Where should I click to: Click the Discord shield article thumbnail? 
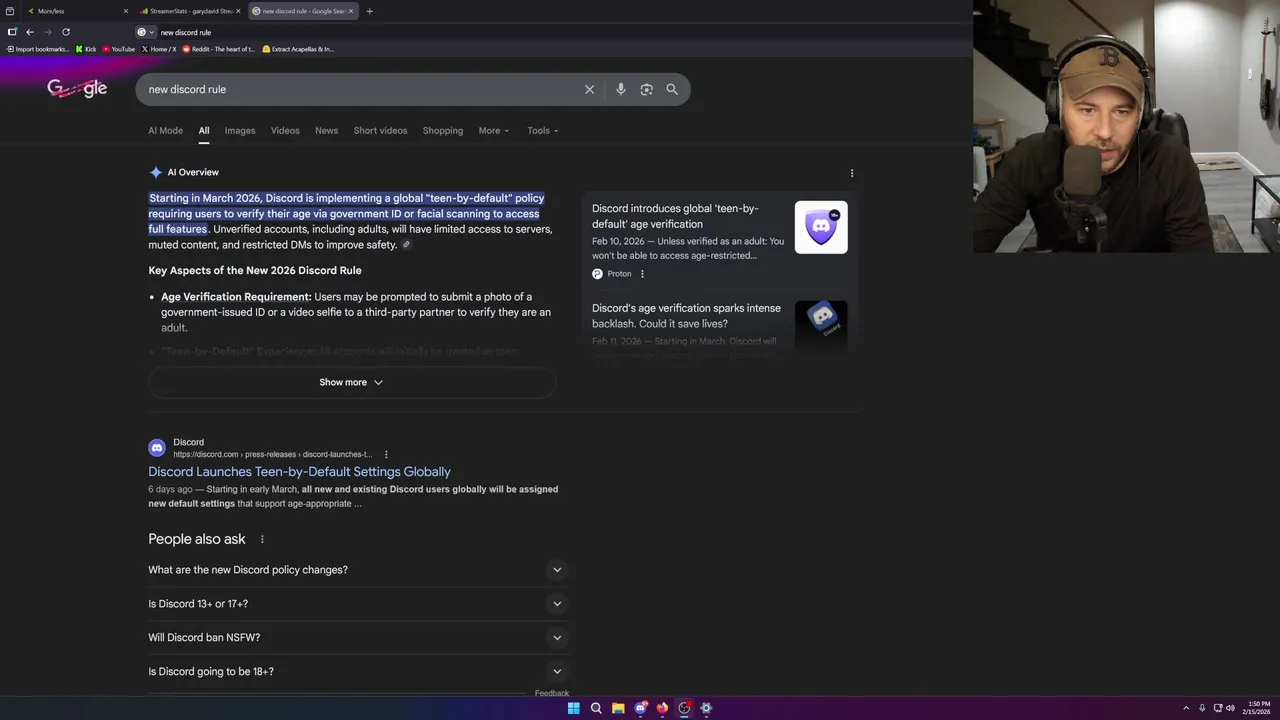(821, 227)
